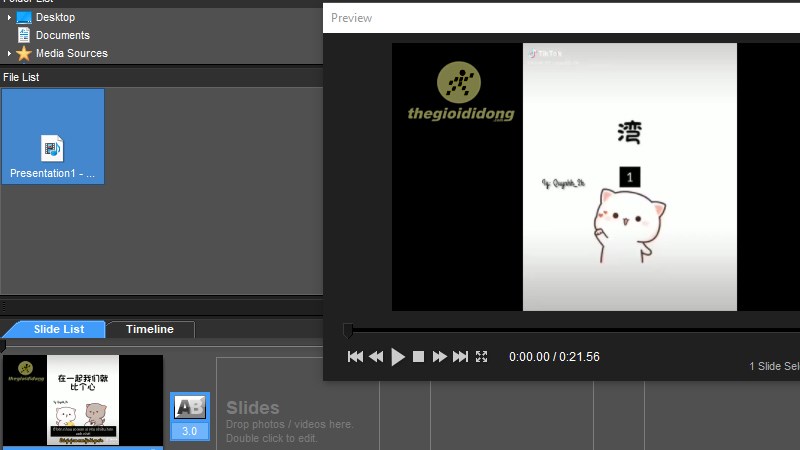
Task: Switch to the Slide List tab
Action: pos(59,329)
